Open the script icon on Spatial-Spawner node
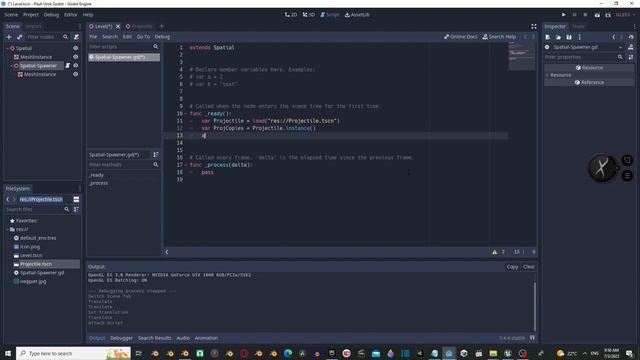 (68, 65)
